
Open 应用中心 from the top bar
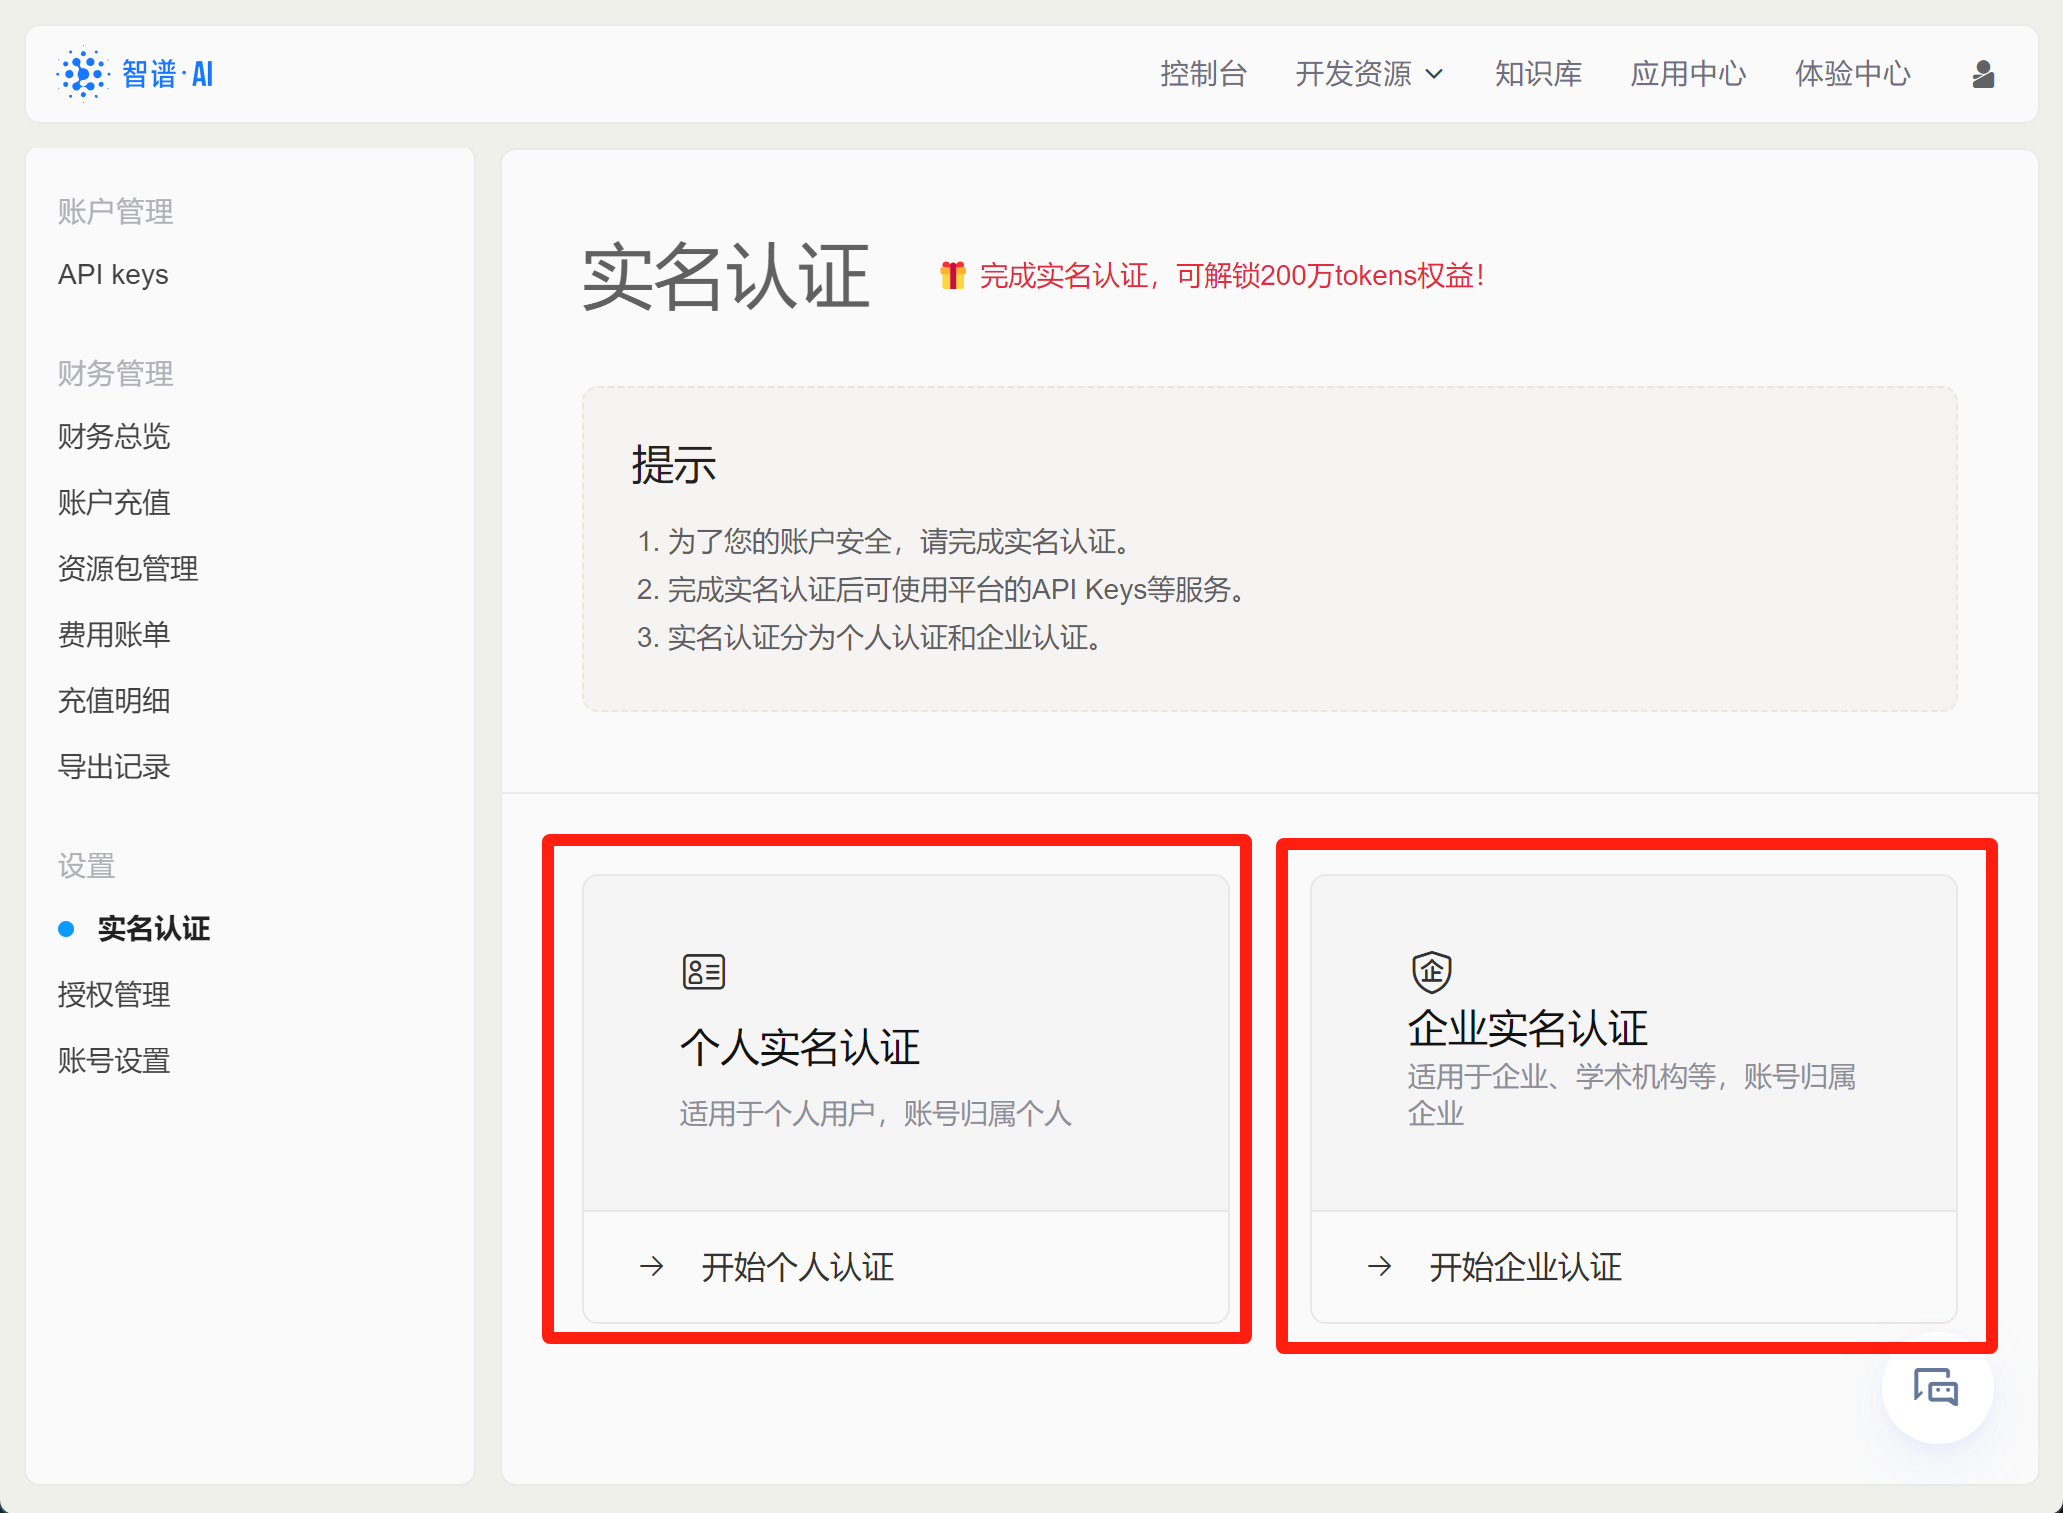coord(1688,74)
